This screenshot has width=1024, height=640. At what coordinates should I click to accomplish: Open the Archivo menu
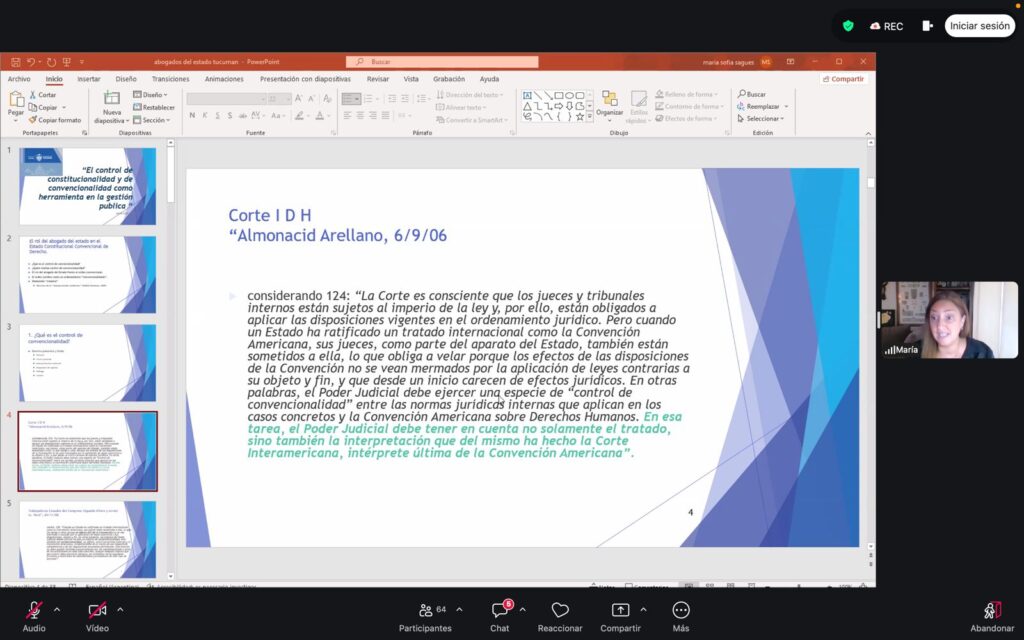19,79
